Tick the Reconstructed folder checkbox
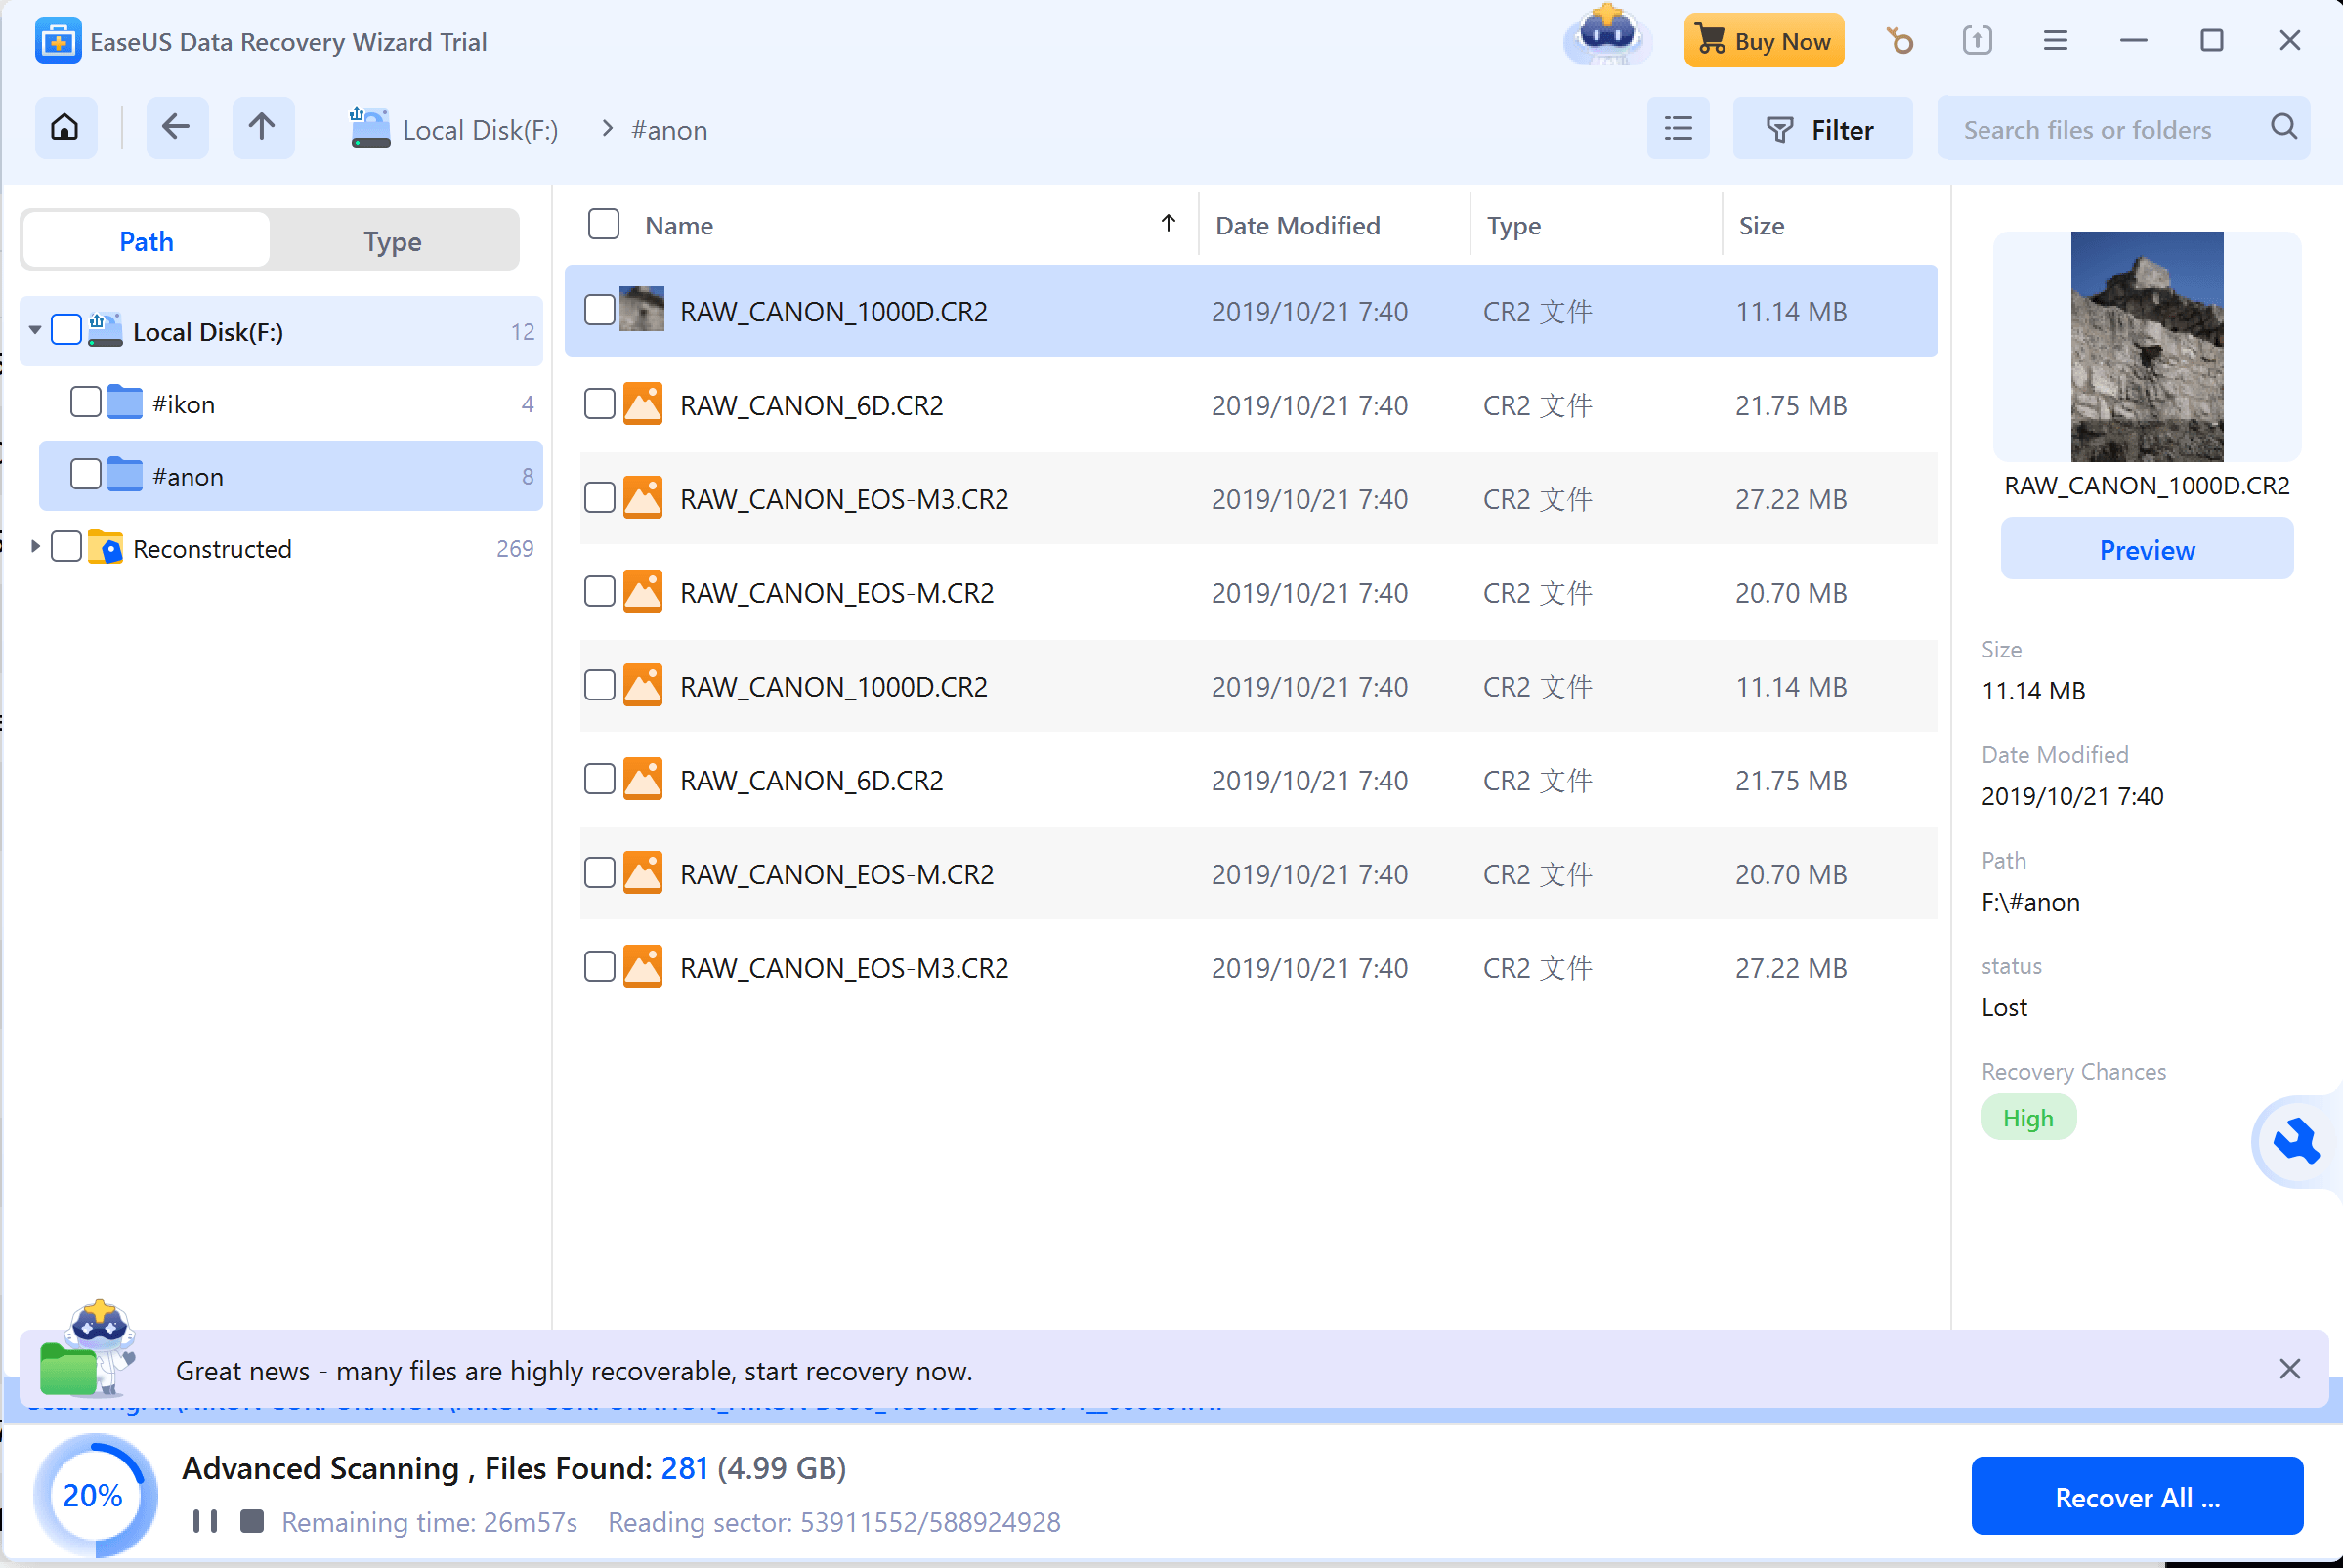 click(67, 547)
